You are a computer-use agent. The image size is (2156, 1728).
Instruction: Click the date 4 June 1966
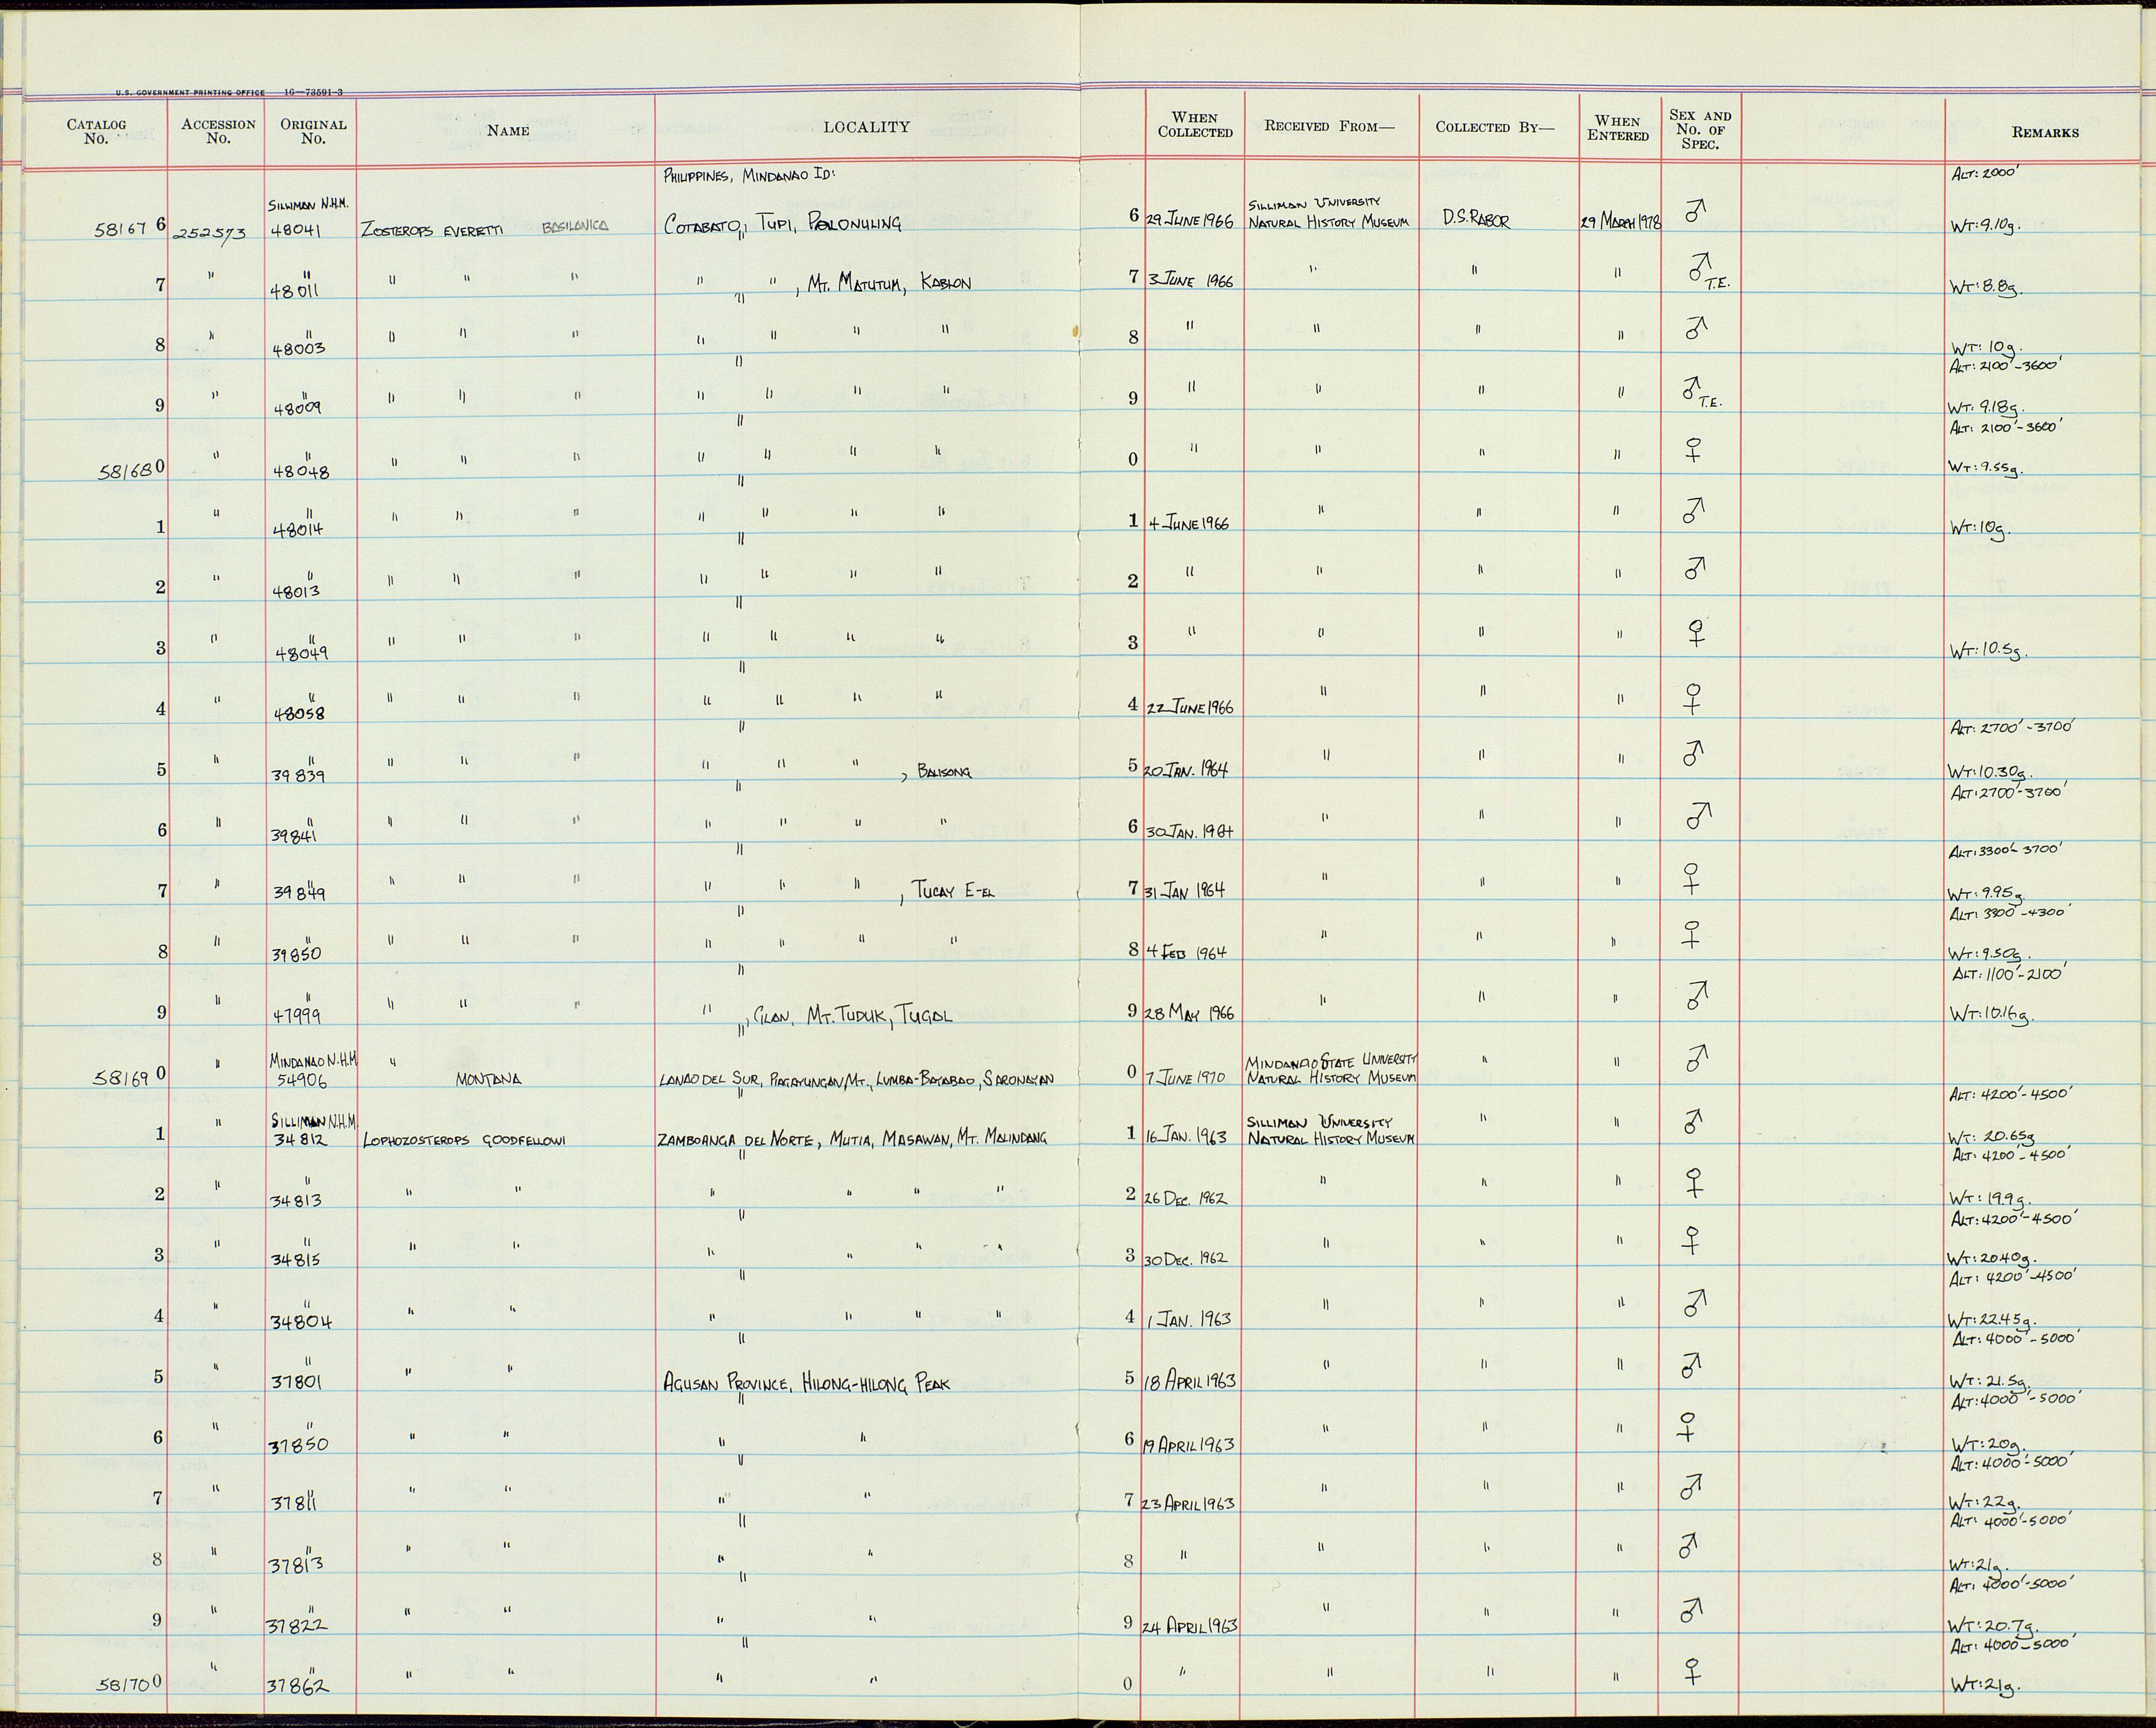pyautogui.click(x=1188, y=524)
